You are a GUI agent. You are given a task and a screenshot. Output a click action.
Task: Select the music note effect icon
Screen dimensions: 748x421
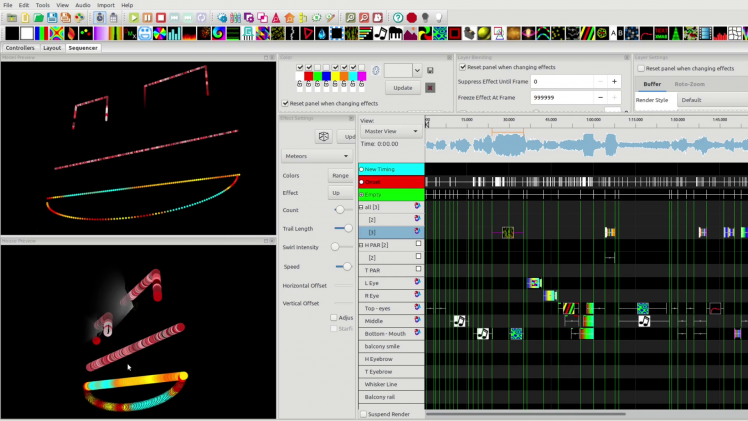pos(380,33)
